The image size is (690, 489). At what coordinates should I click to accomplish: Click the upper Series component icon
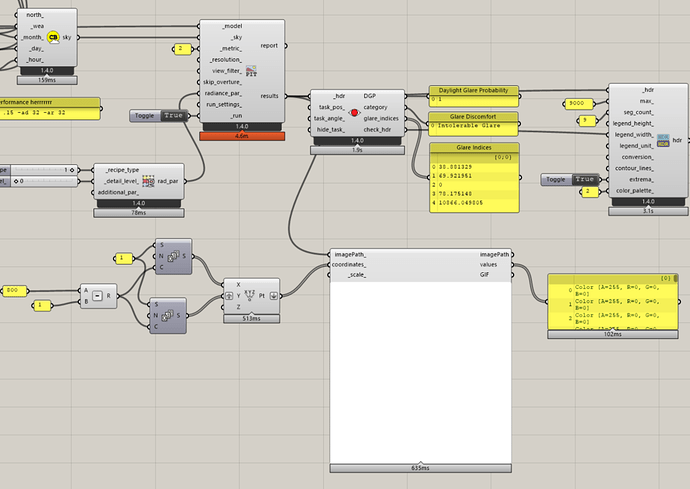click(173, 256)
